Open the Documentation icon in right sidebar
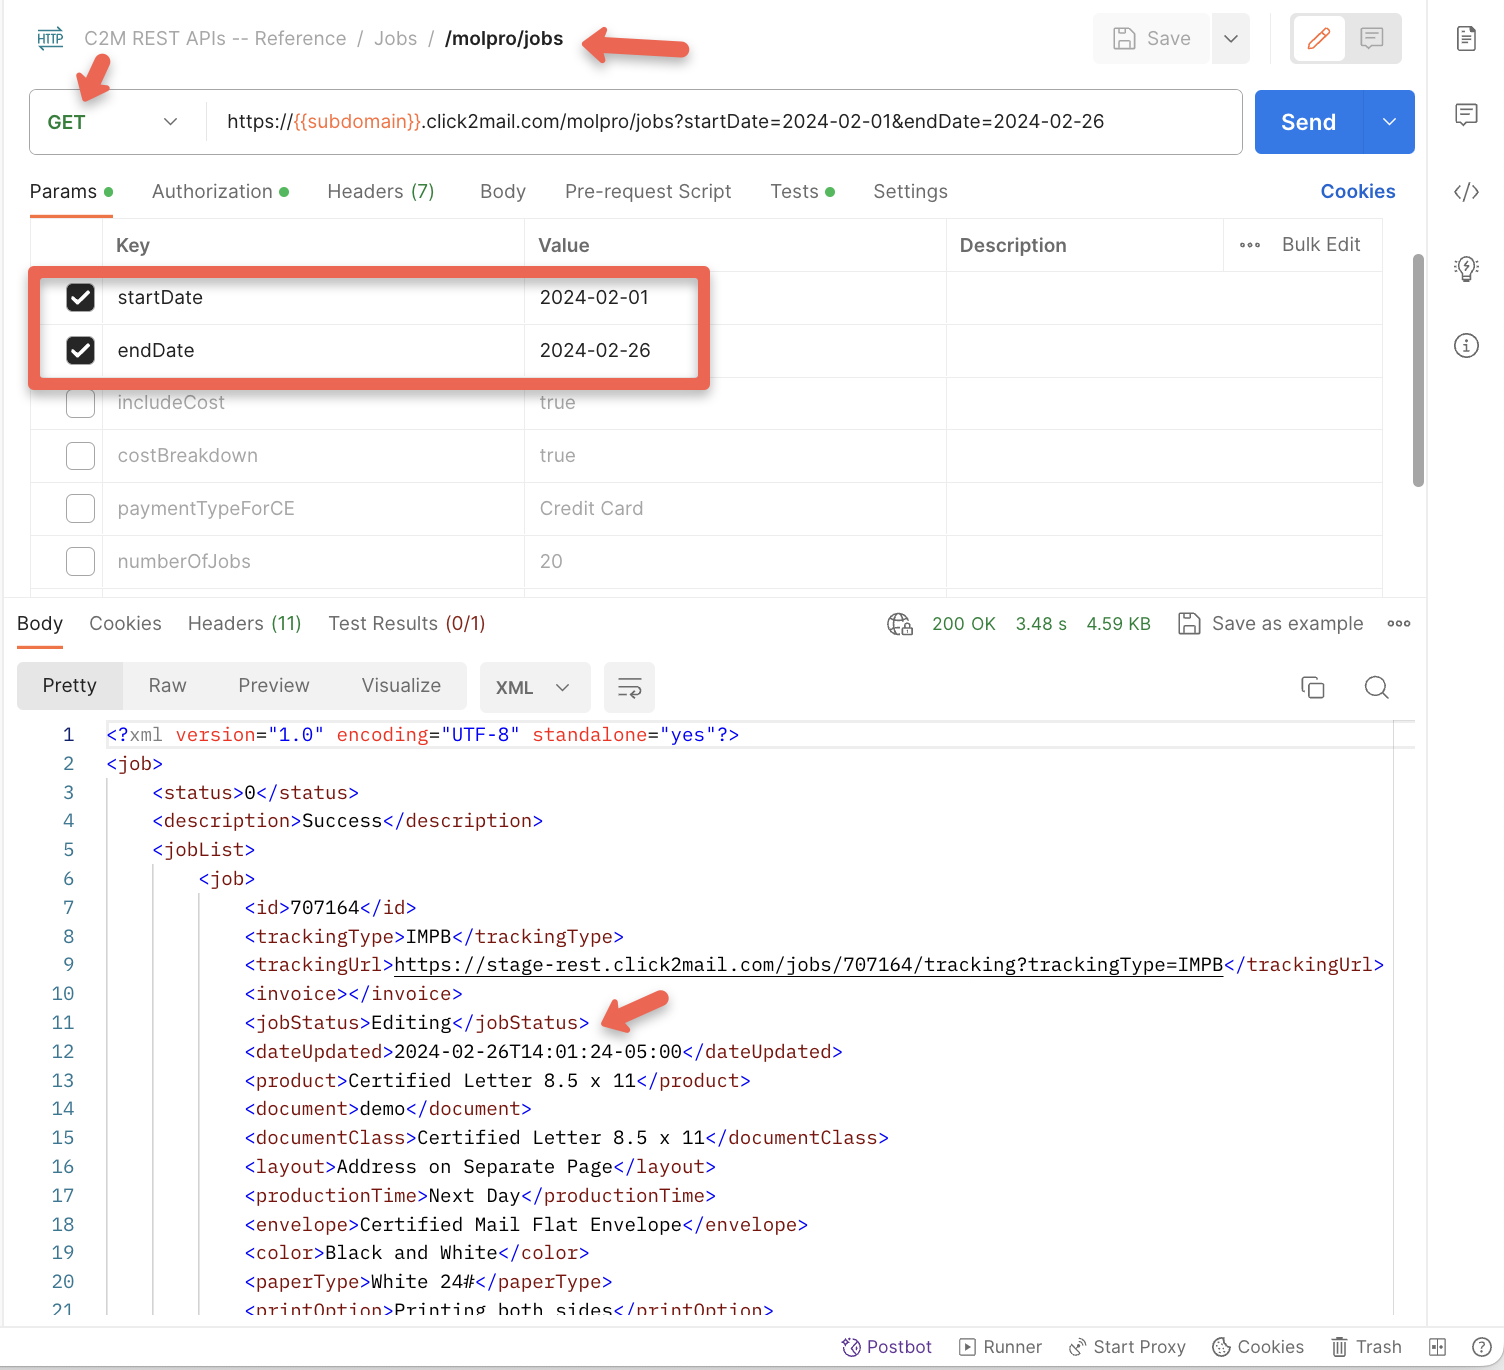Viewport: 1504px width, 1370px height. [x=1466, y=39]
